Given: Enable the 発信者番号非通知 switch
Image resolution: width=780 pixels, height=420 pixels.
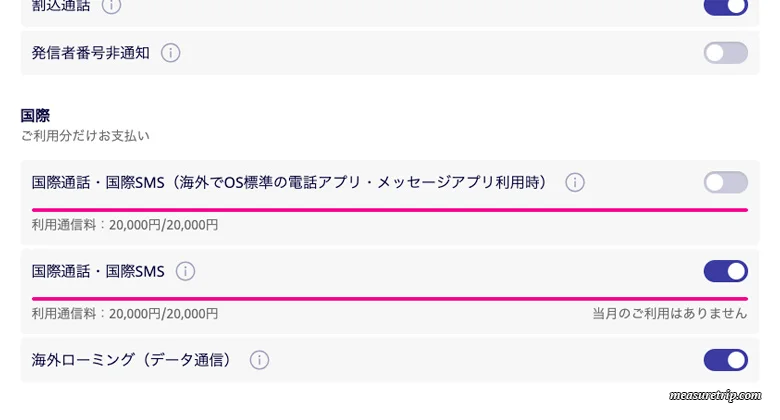Looking at the screenshot, I should point(726,53).
